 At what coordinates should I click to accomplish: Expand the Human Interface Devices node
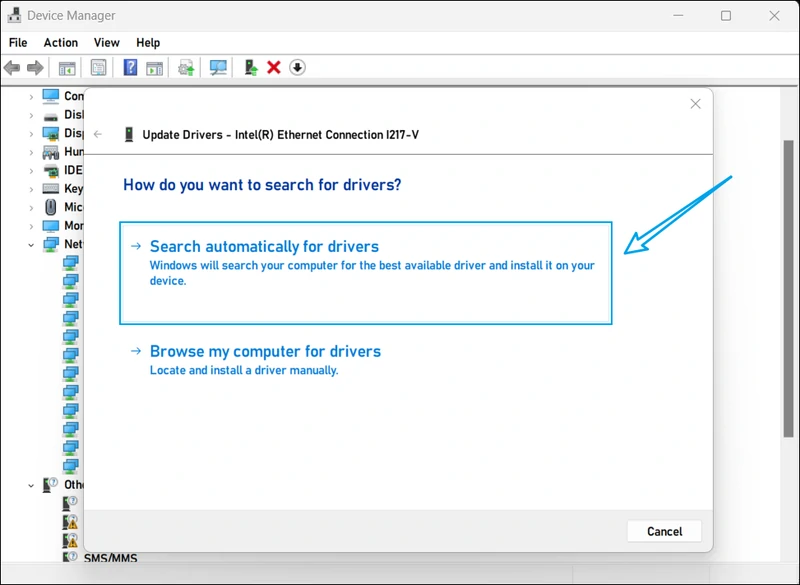(31, 152)
